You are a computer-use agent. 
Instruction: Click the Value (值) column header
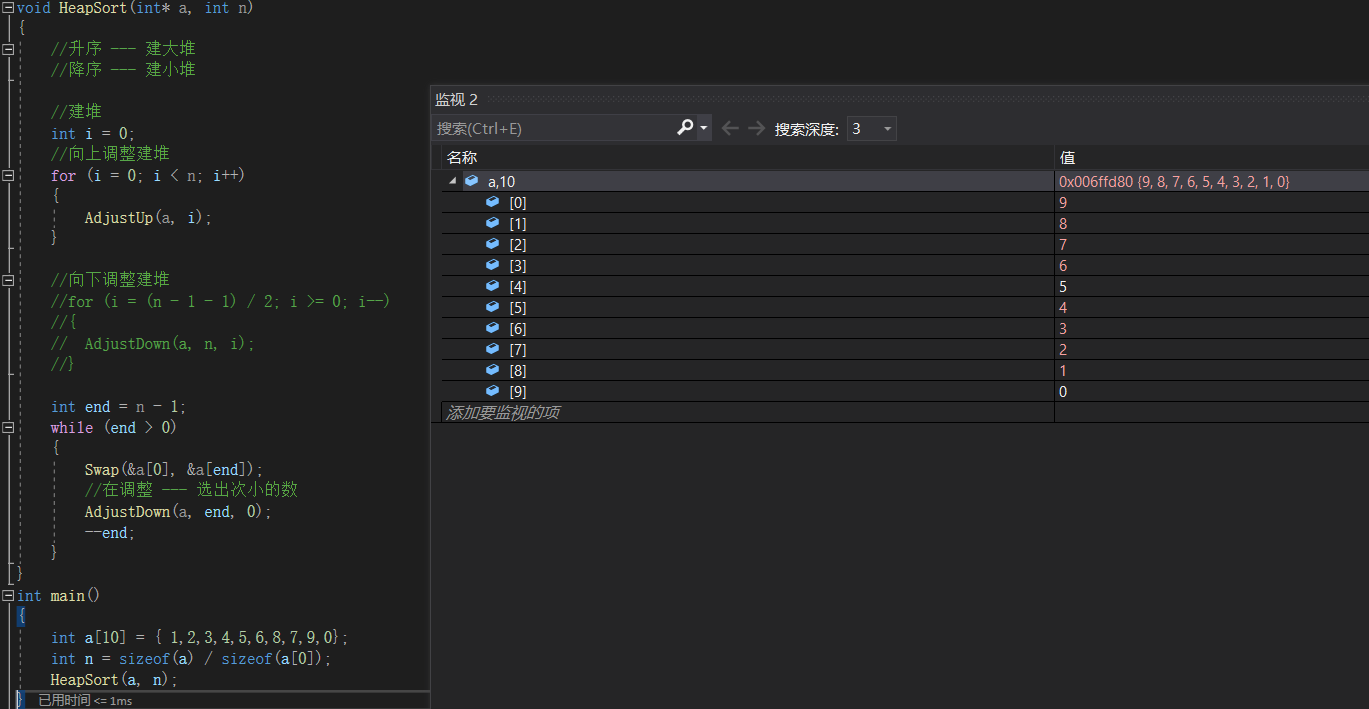1067,158
